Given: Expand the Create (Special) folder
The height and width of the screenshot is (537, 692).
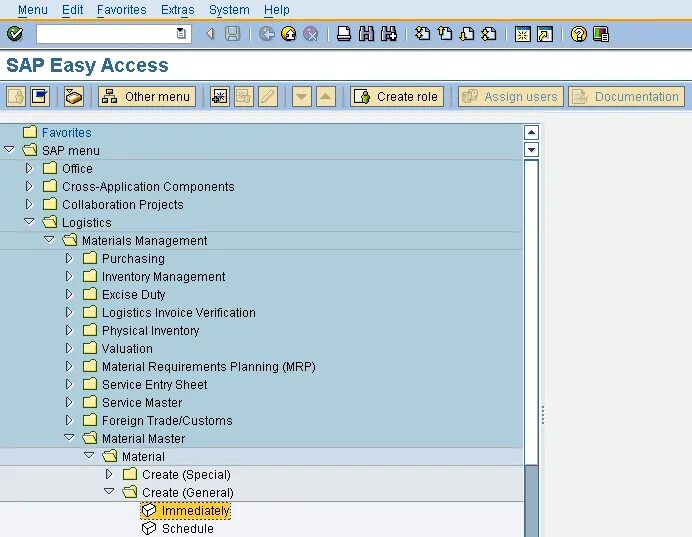Looking at the screenshot, I should point(109,474).
